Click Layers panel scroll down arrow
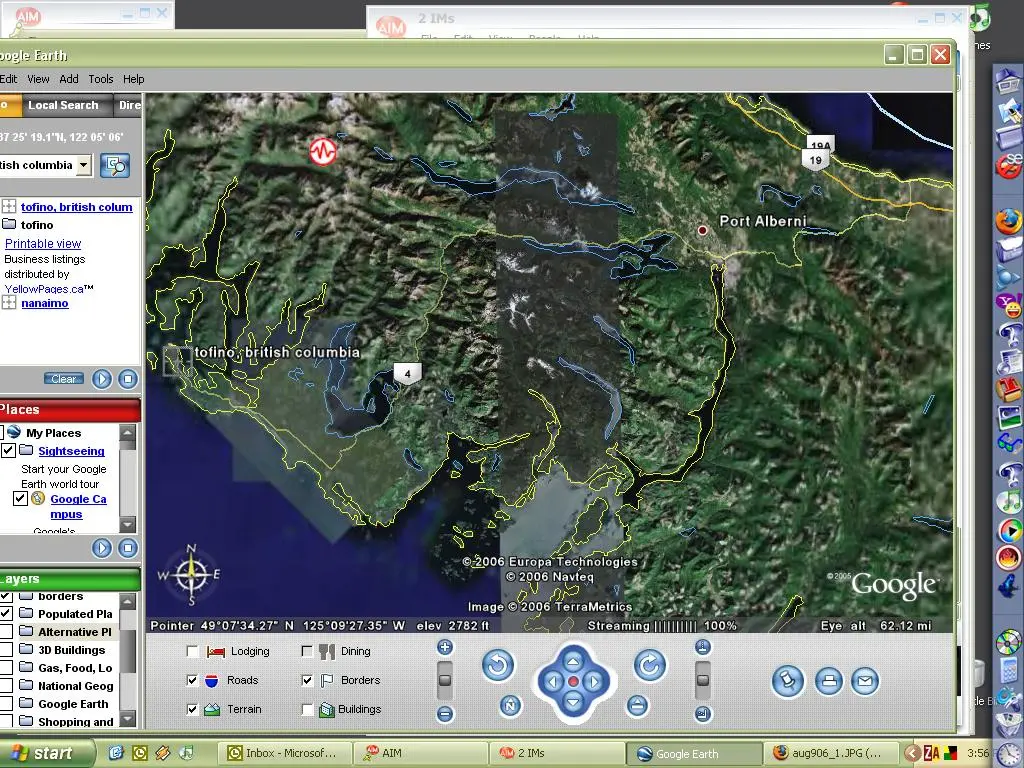 (x=128, y=720)
